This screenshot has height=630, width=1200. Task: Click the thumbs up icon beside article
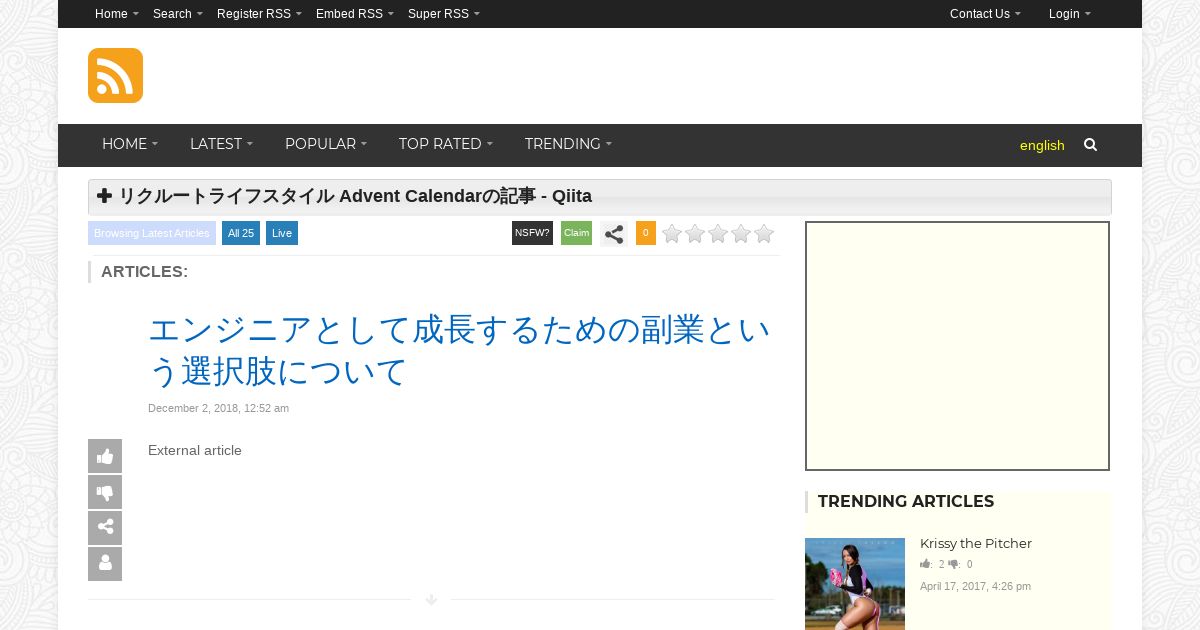click(x=105, y=456)
